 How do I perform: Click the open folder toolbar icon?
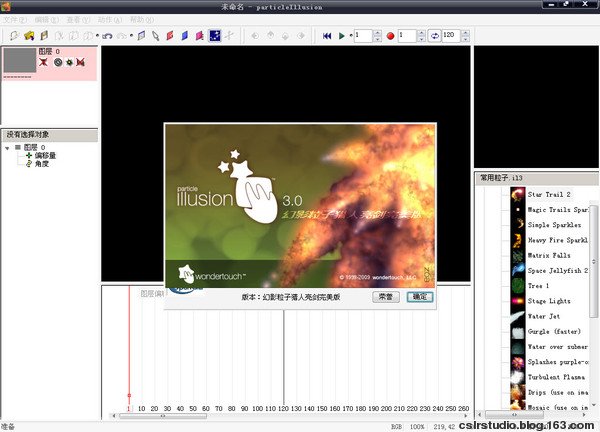[x=29, y=36]
